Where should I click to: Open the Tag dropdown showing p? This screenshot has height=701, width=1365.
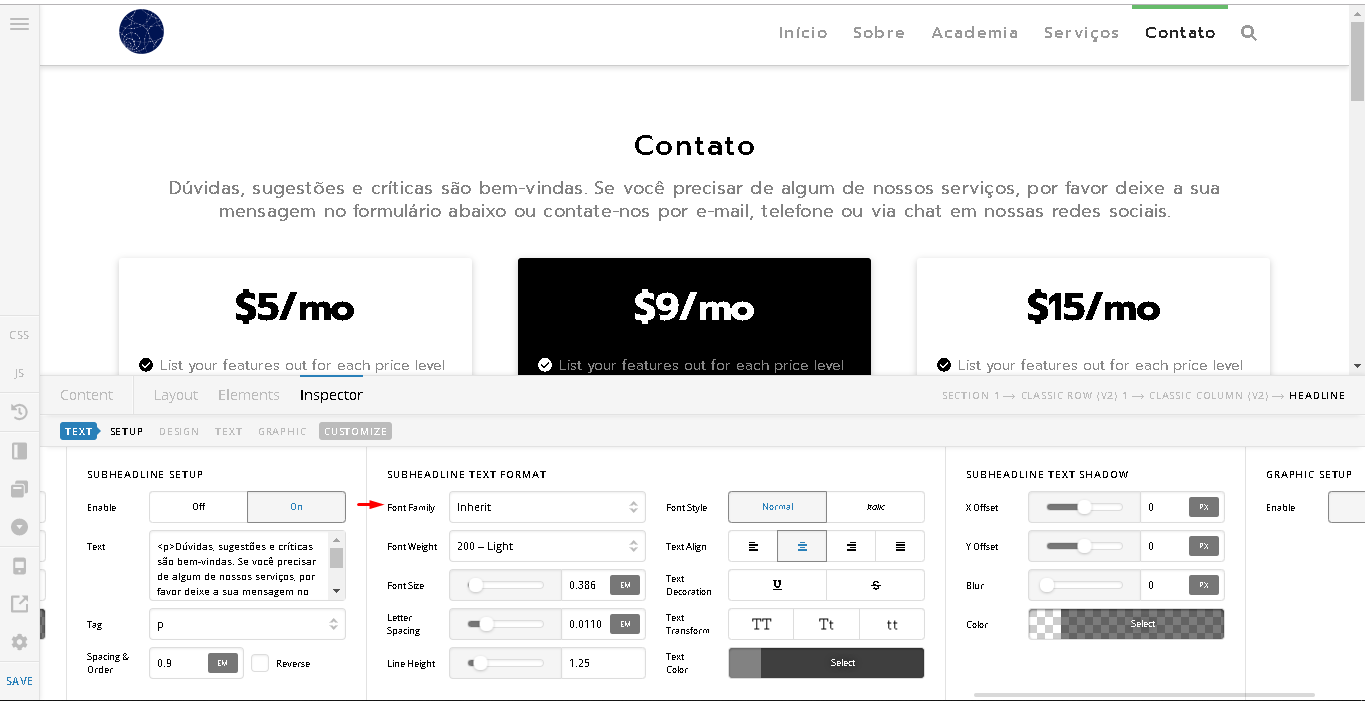[247, 624]
